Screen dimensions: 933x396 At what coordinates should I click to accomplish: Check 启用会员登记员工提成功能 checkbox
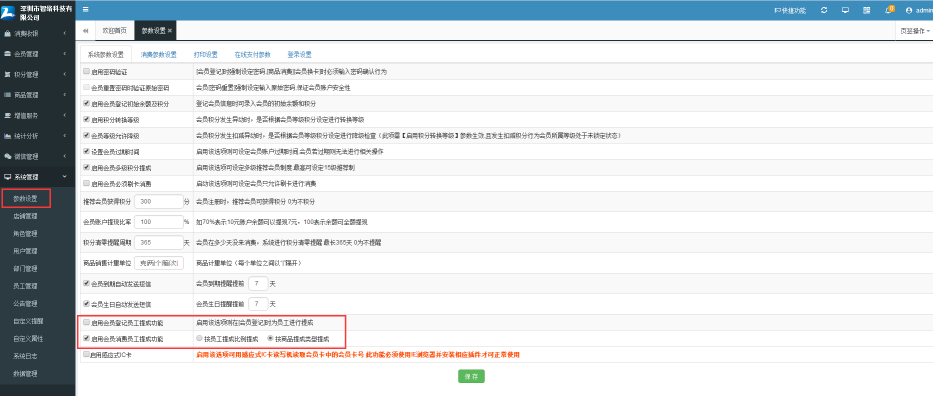pos(87,322)
